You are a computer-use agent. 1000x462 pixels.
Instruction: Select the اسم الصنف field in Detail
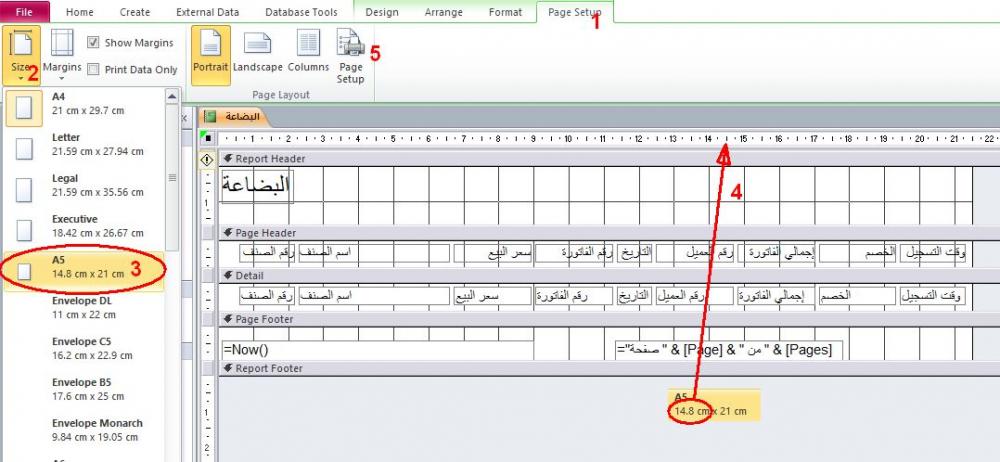[x=374, y=295]
